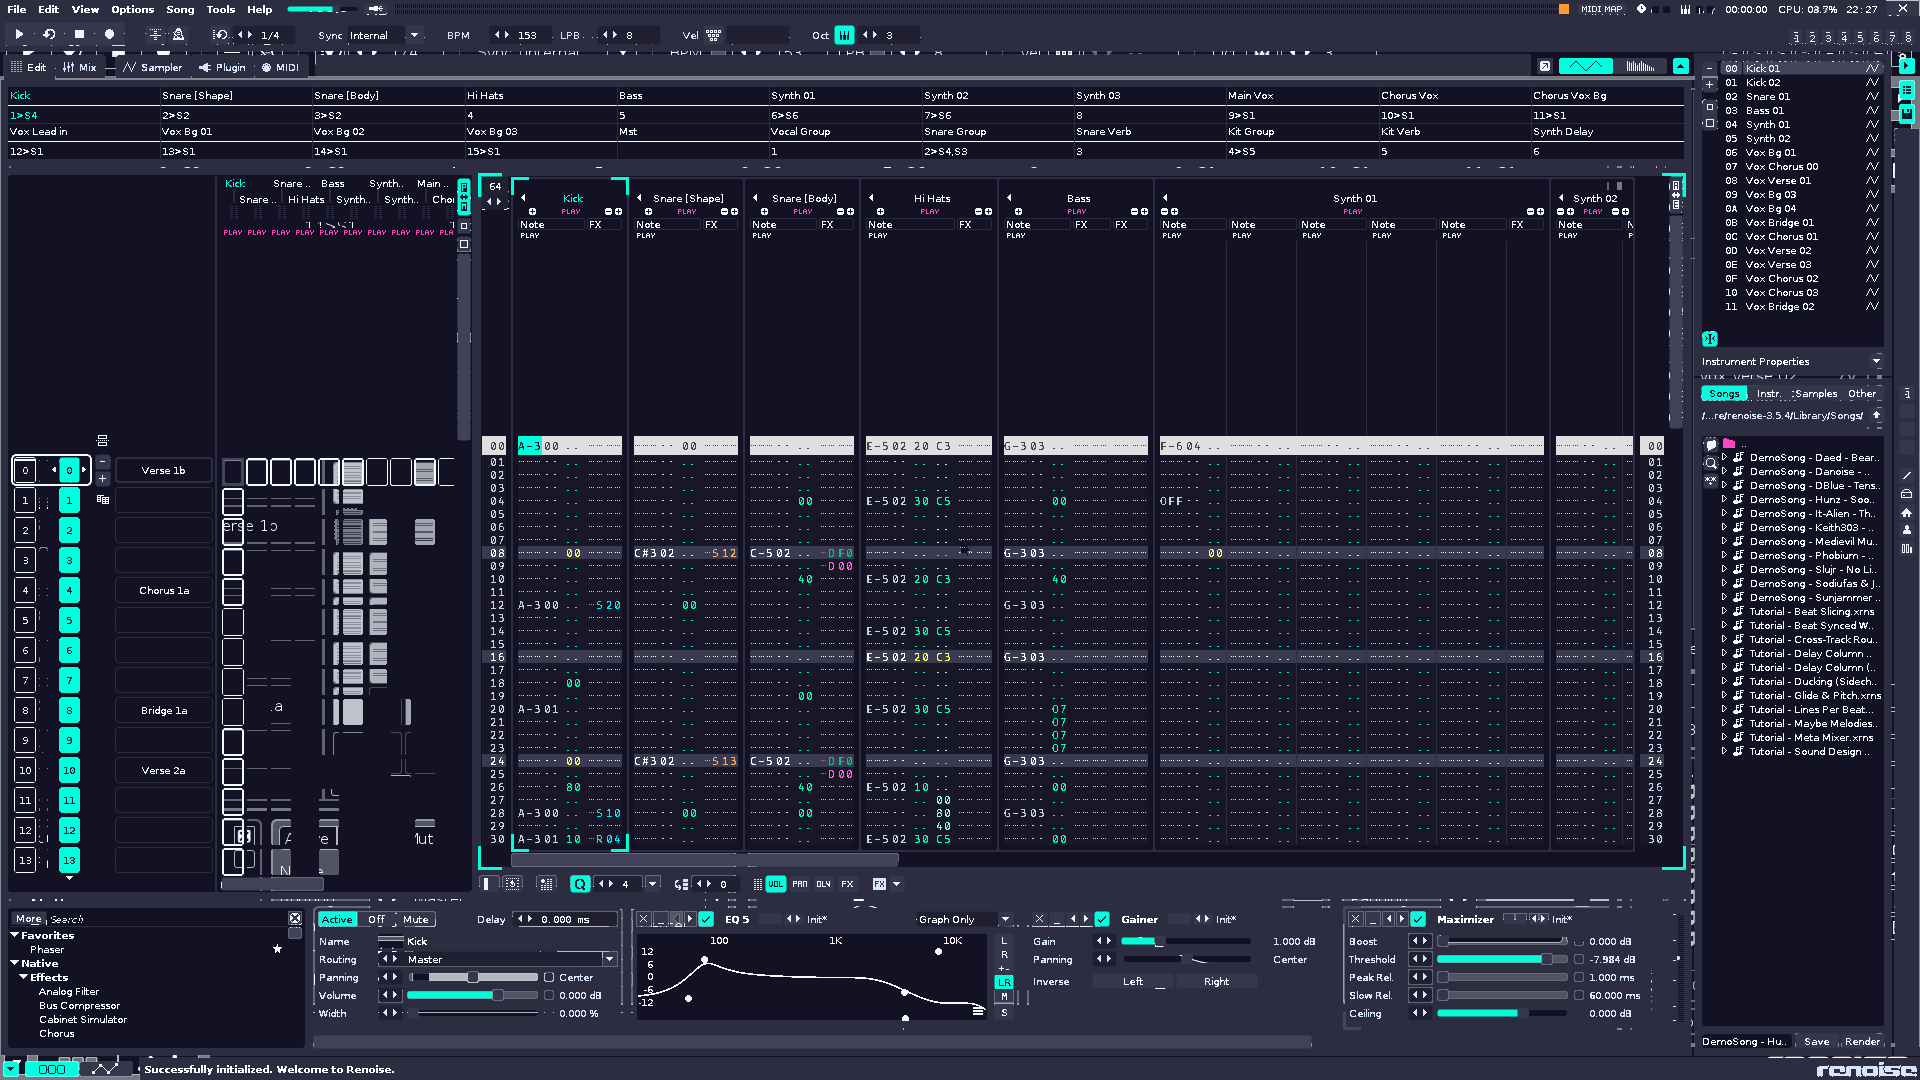Enable quantize with the Q button
The image size is (1920, 1080).
pyautogui.click(x=580, y=884)
